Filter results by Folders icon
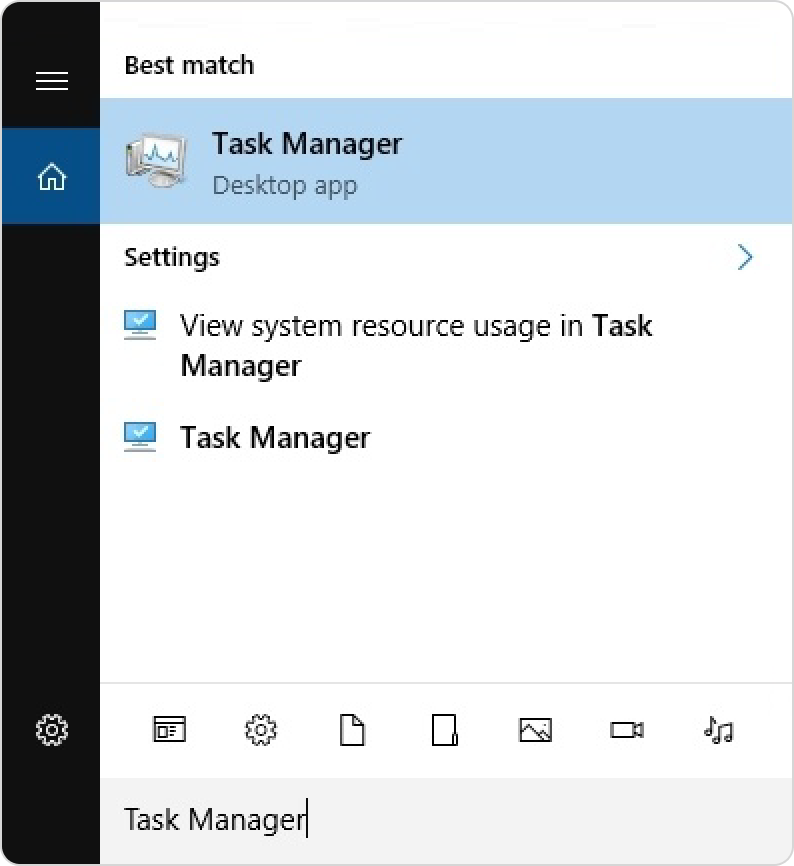 [x=444, y=730]
